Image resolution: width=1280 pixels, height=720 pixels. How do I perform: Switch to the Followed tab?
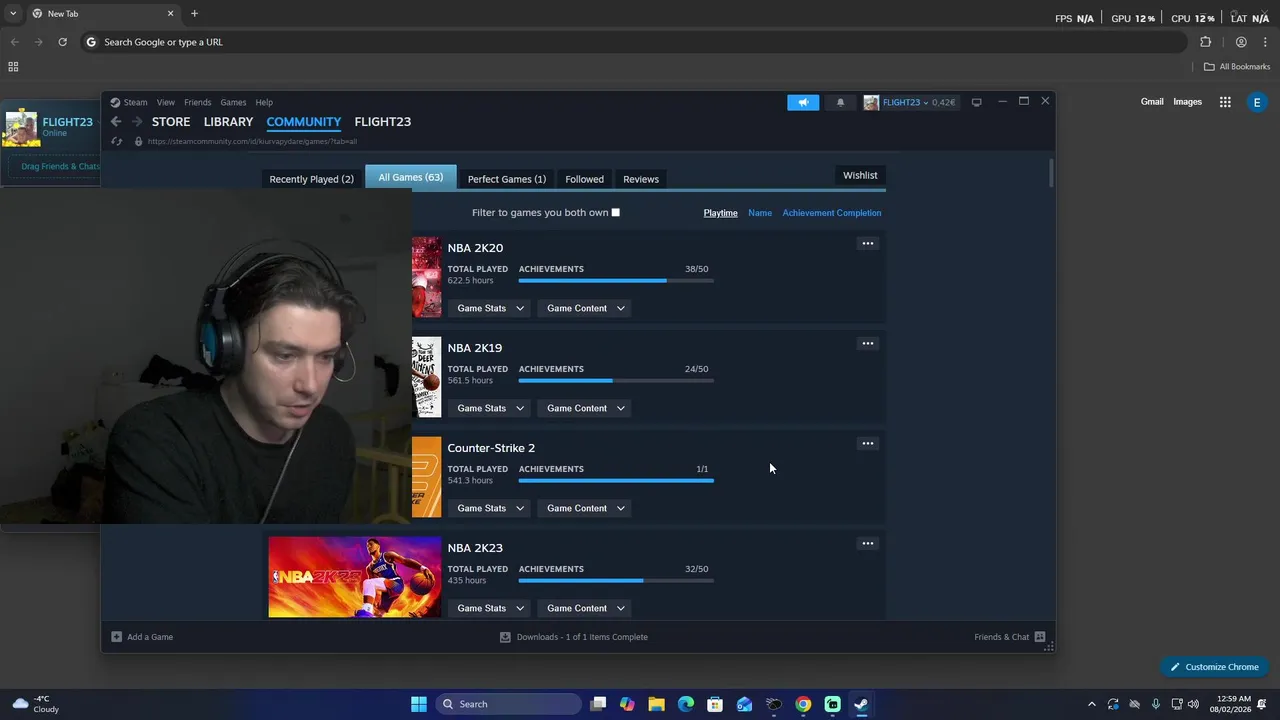[584, 179]
